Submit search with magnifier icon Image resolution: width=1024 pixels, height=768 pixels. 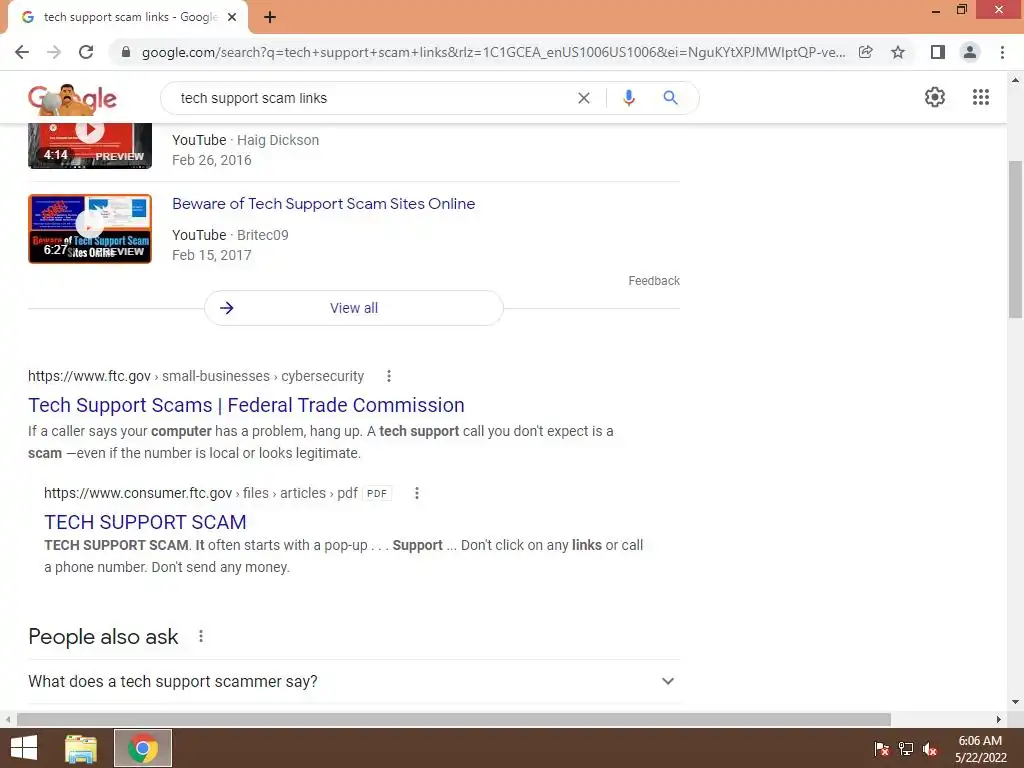(x=670, y=98)
